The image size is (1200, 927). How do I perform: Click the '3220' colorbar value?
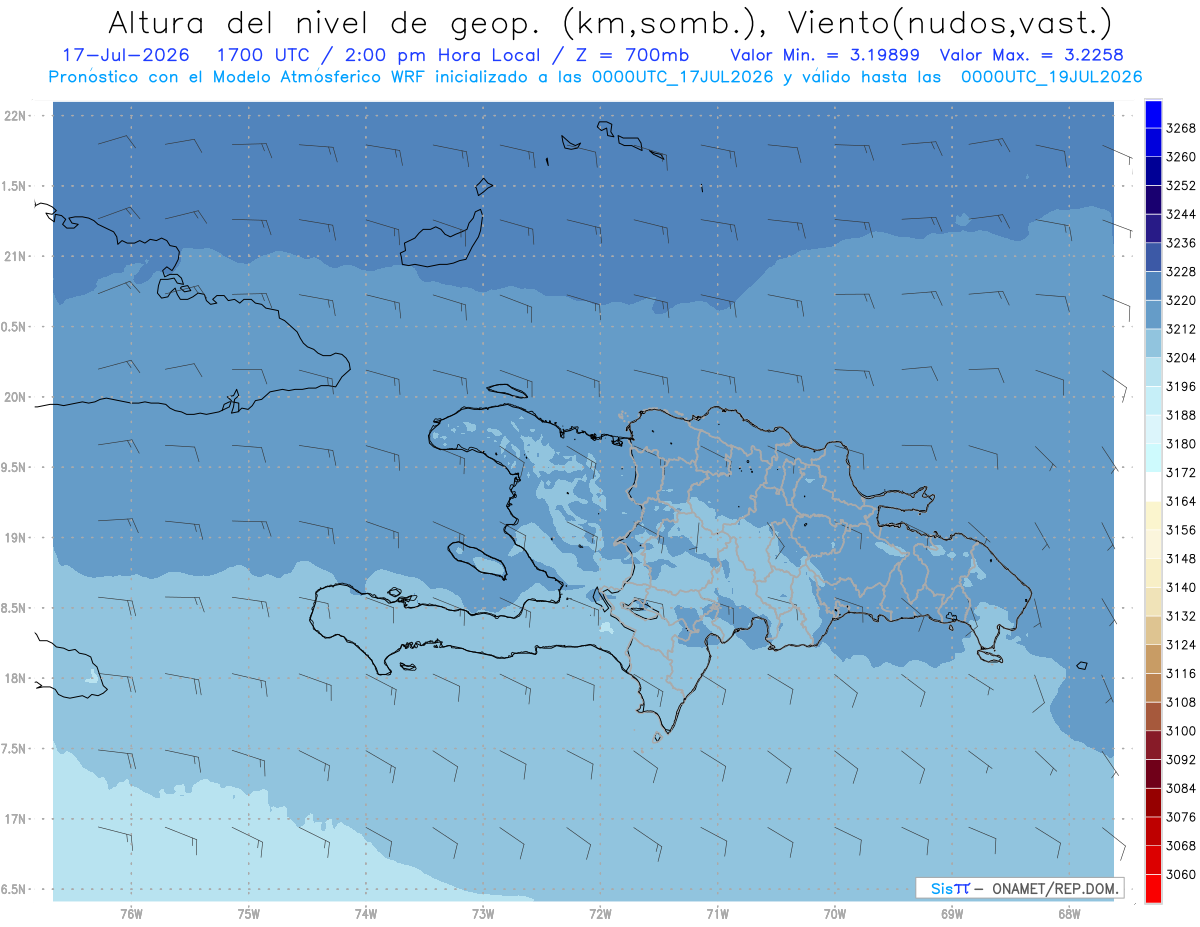(x=1181, y=300)
